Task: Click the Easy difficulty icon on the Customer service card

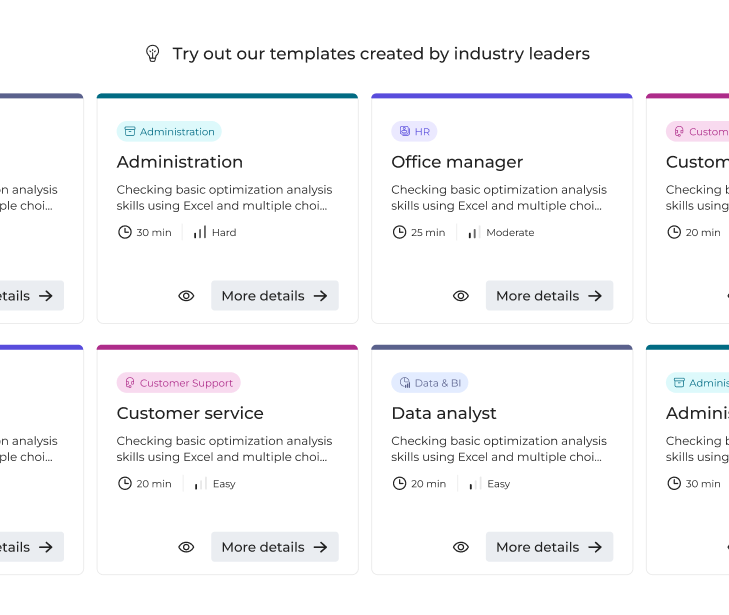Action: (x=200, y=484)
